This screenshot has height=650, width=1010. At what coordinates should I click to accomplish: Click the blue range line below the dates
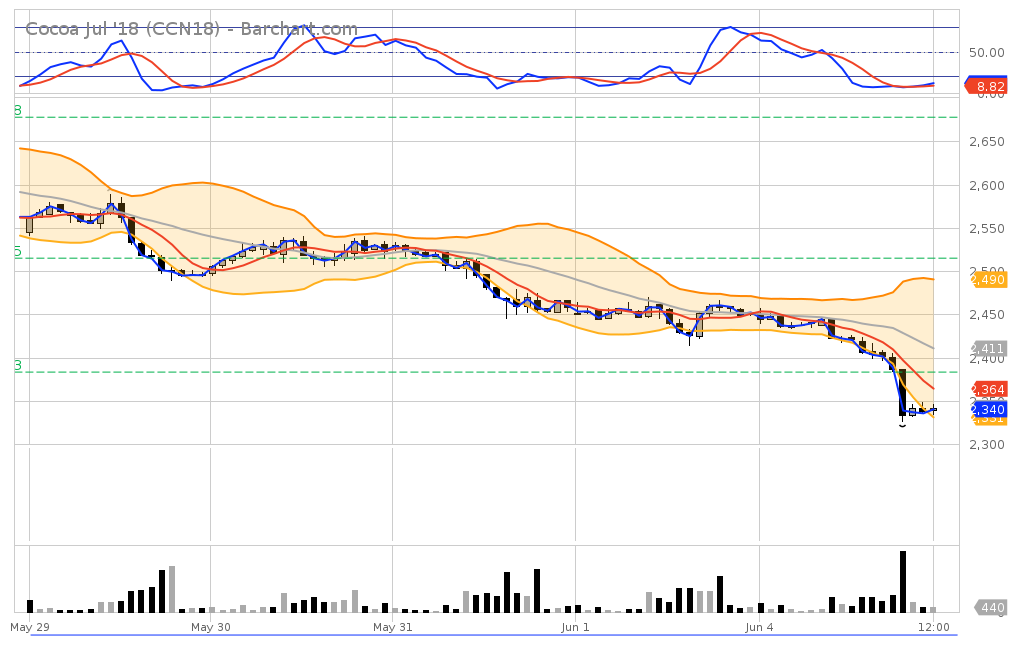click(493, 635)
